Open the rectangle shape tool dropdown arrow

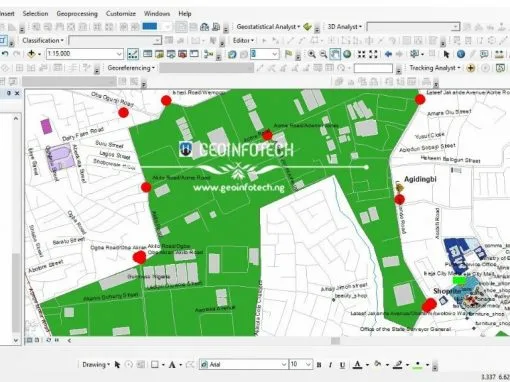(x=163, y=365)
